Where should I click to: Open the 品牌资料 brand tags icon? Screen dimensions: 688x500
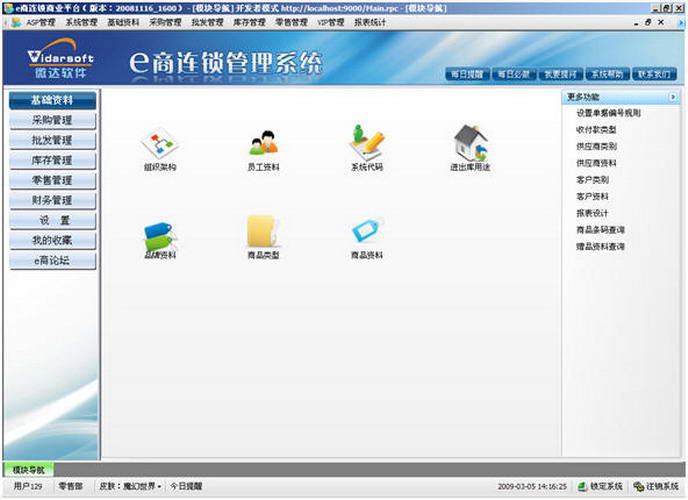(160, 237)
